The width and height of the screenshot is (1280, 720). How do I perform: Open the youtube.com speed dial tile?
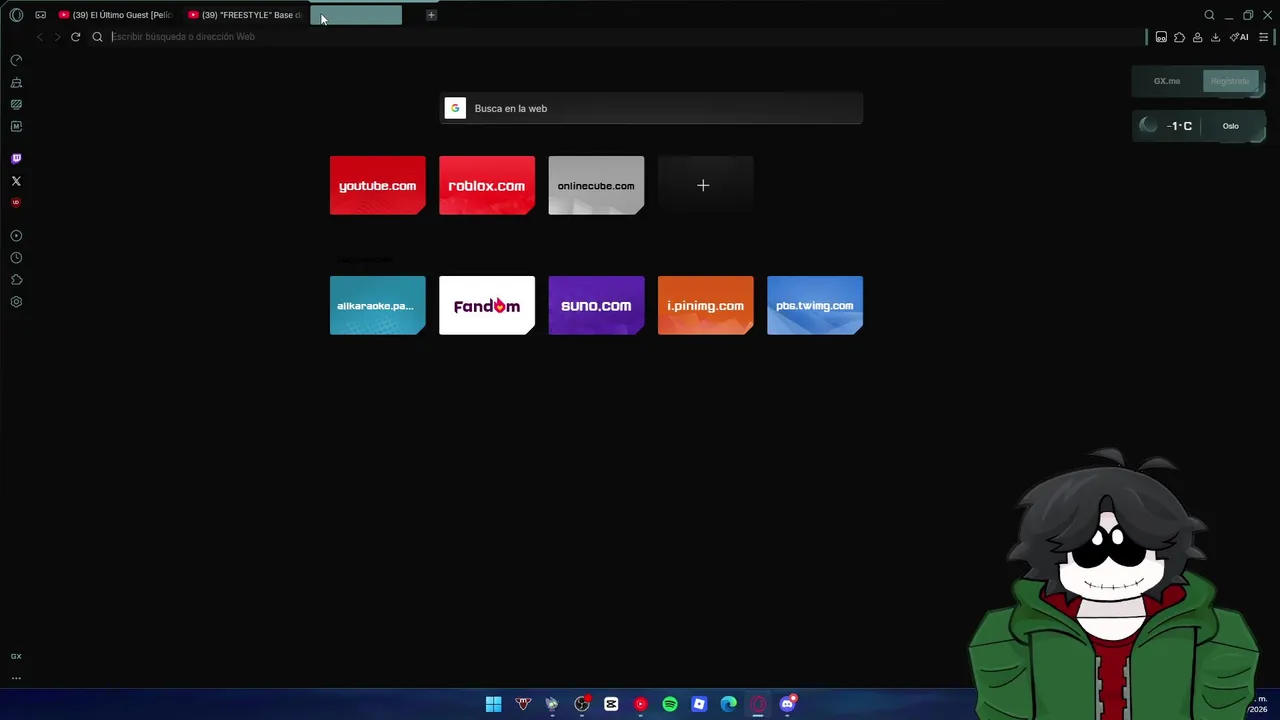tap(377, 185)
